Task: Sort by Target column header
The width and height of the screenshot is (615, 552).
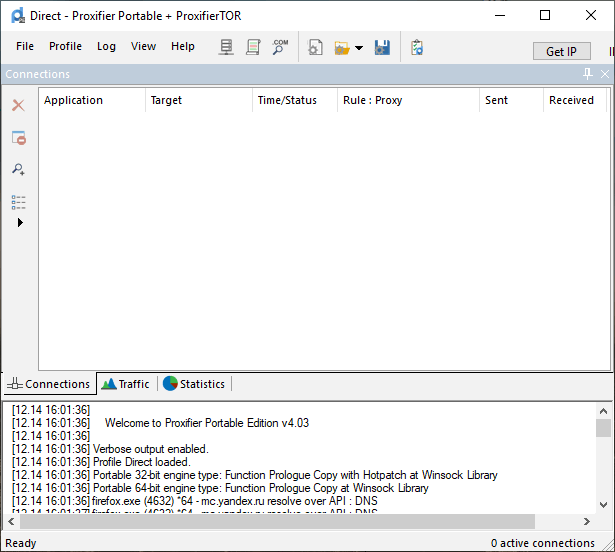Action: [199, 100]
